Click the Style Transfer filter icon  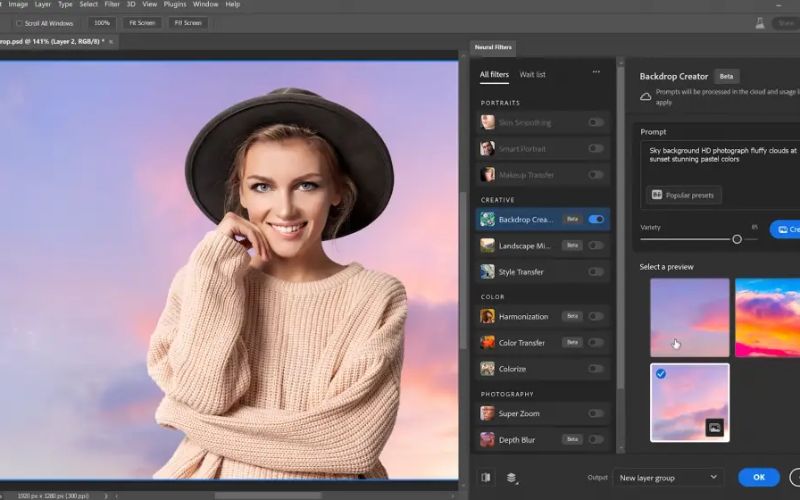[487, 271]
